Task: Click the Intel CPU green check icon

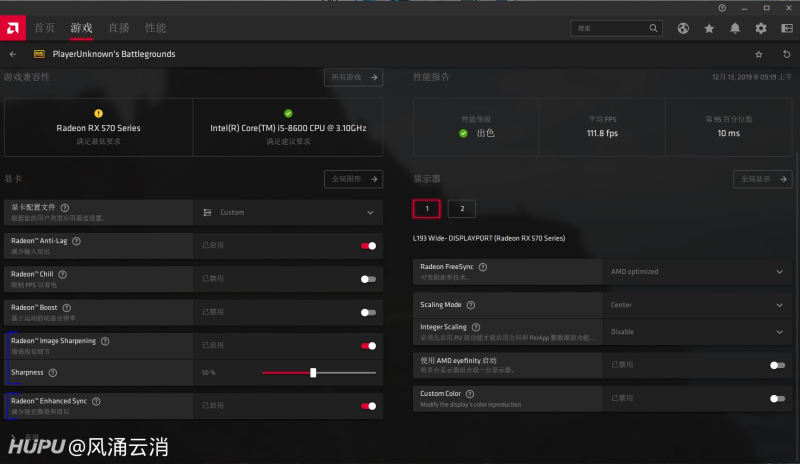Action: 288,113
